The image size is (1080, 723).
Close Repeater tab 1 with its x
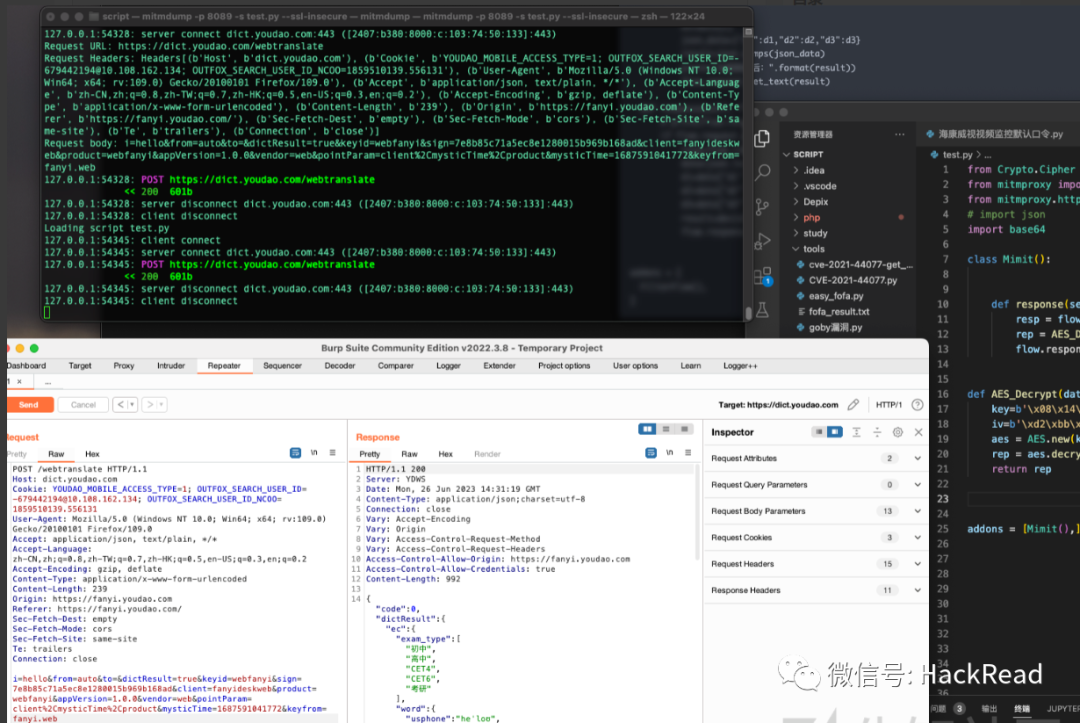[x=19, y=381]
